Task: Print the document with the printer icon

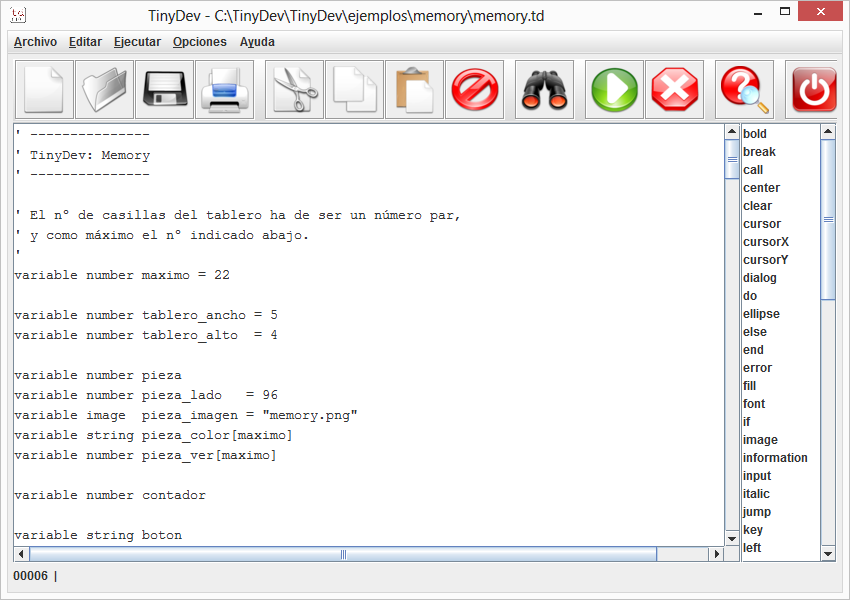Action: point(224,89)
